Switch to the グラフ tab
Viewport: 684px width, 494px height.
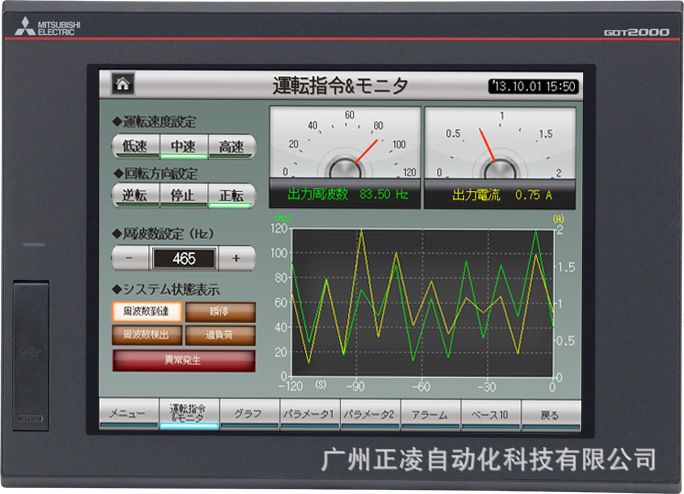click(248, 414)
